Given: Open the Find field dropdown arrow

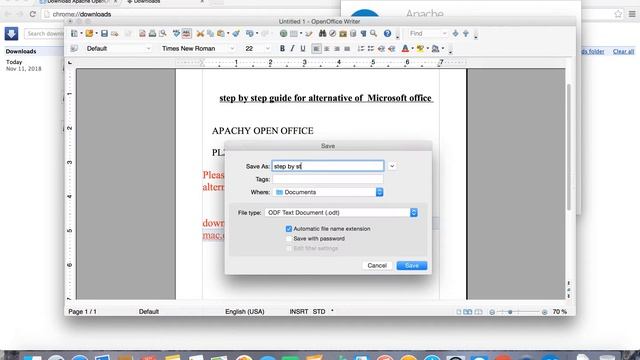Looking at the screenshot, I should coord(444,33).
